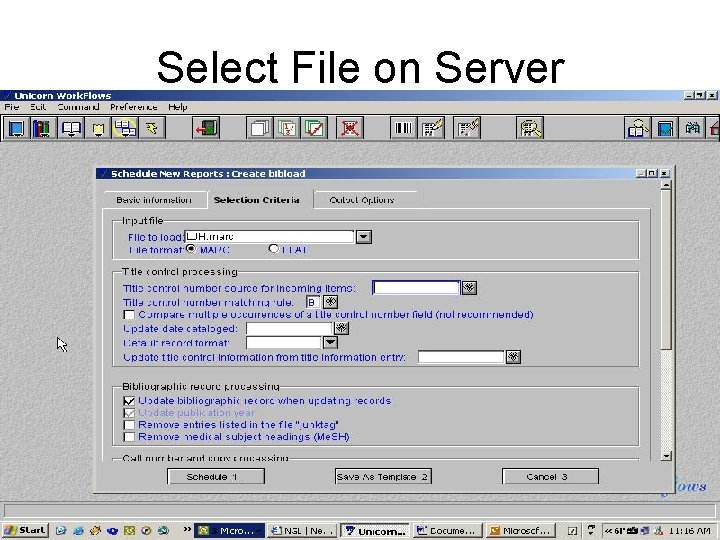
Task: Click the blue checkmark screen toolbar icon
Action: click(x=665, y=128)
